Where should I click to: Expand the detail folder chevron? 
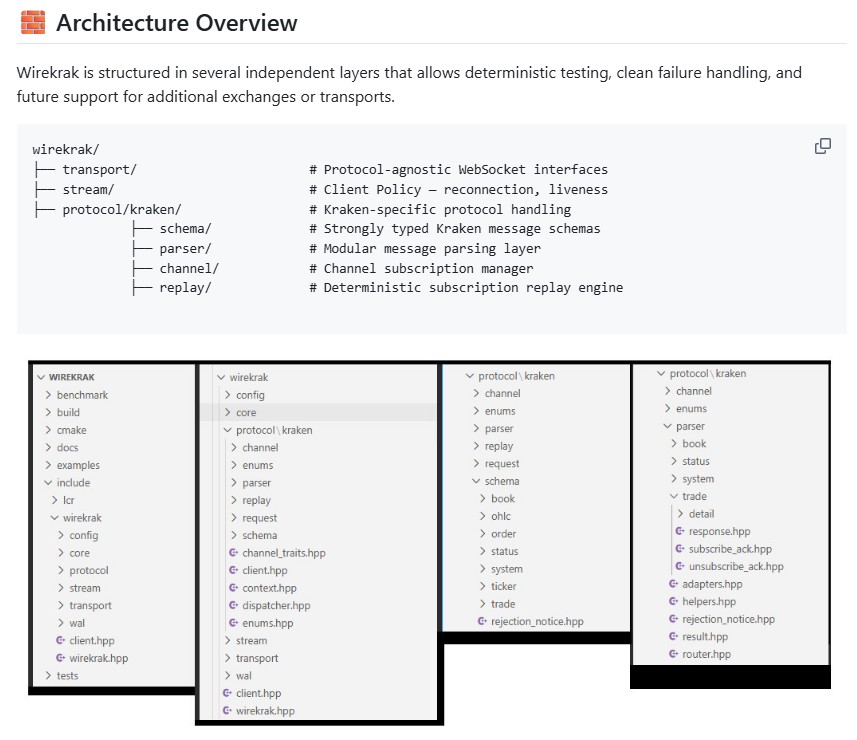click(680, 513)
